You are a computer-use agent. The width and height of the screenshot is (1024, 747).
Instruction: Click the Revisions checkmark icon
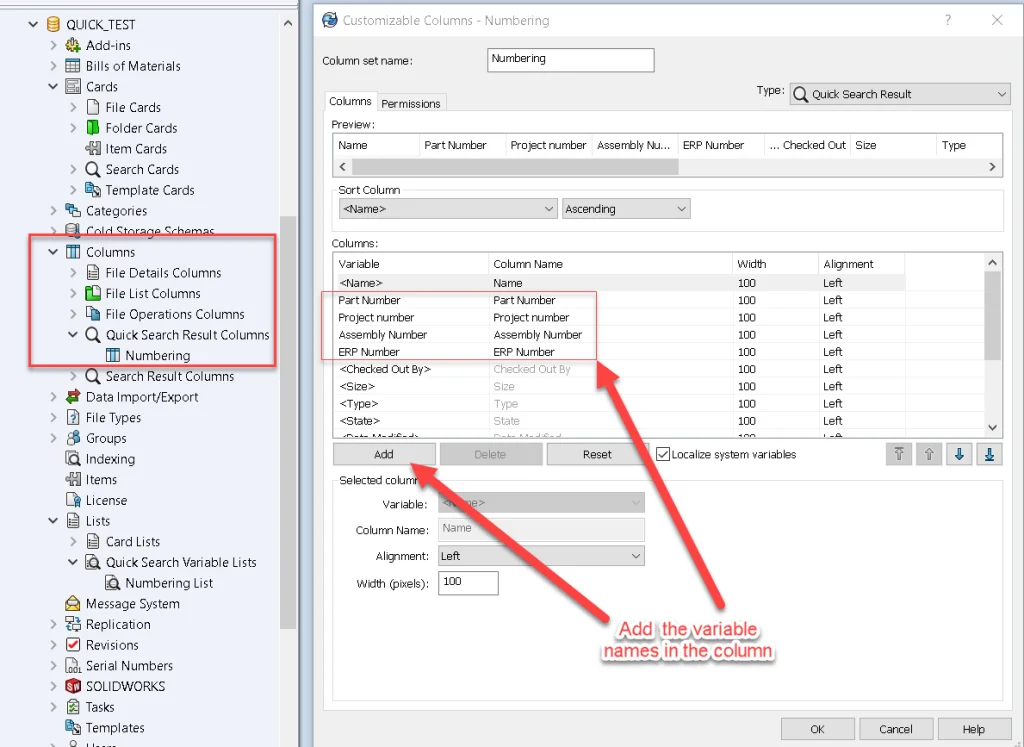coord(73,645)
